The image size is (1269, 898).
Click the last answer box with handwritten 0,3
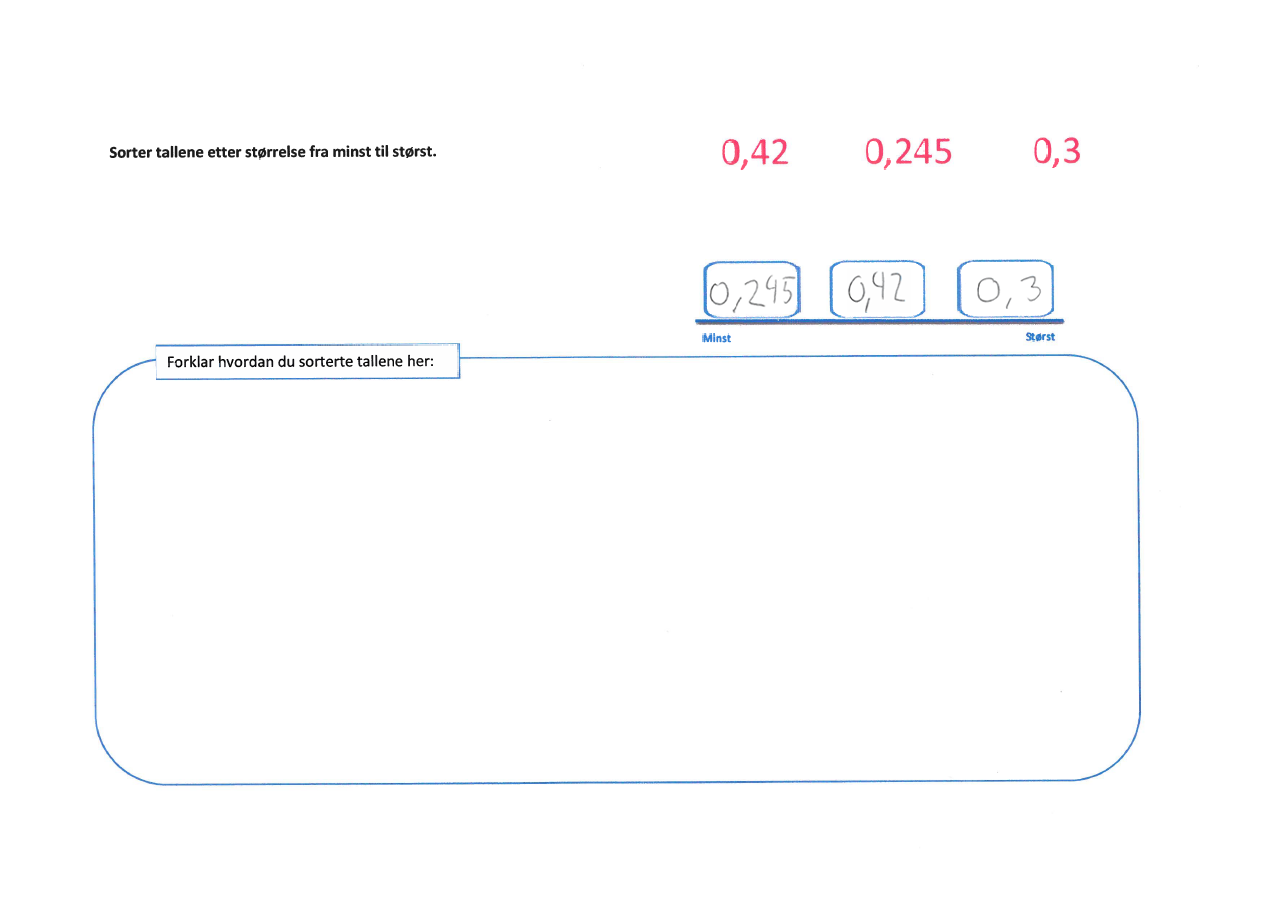click(x=1006, y=289)
